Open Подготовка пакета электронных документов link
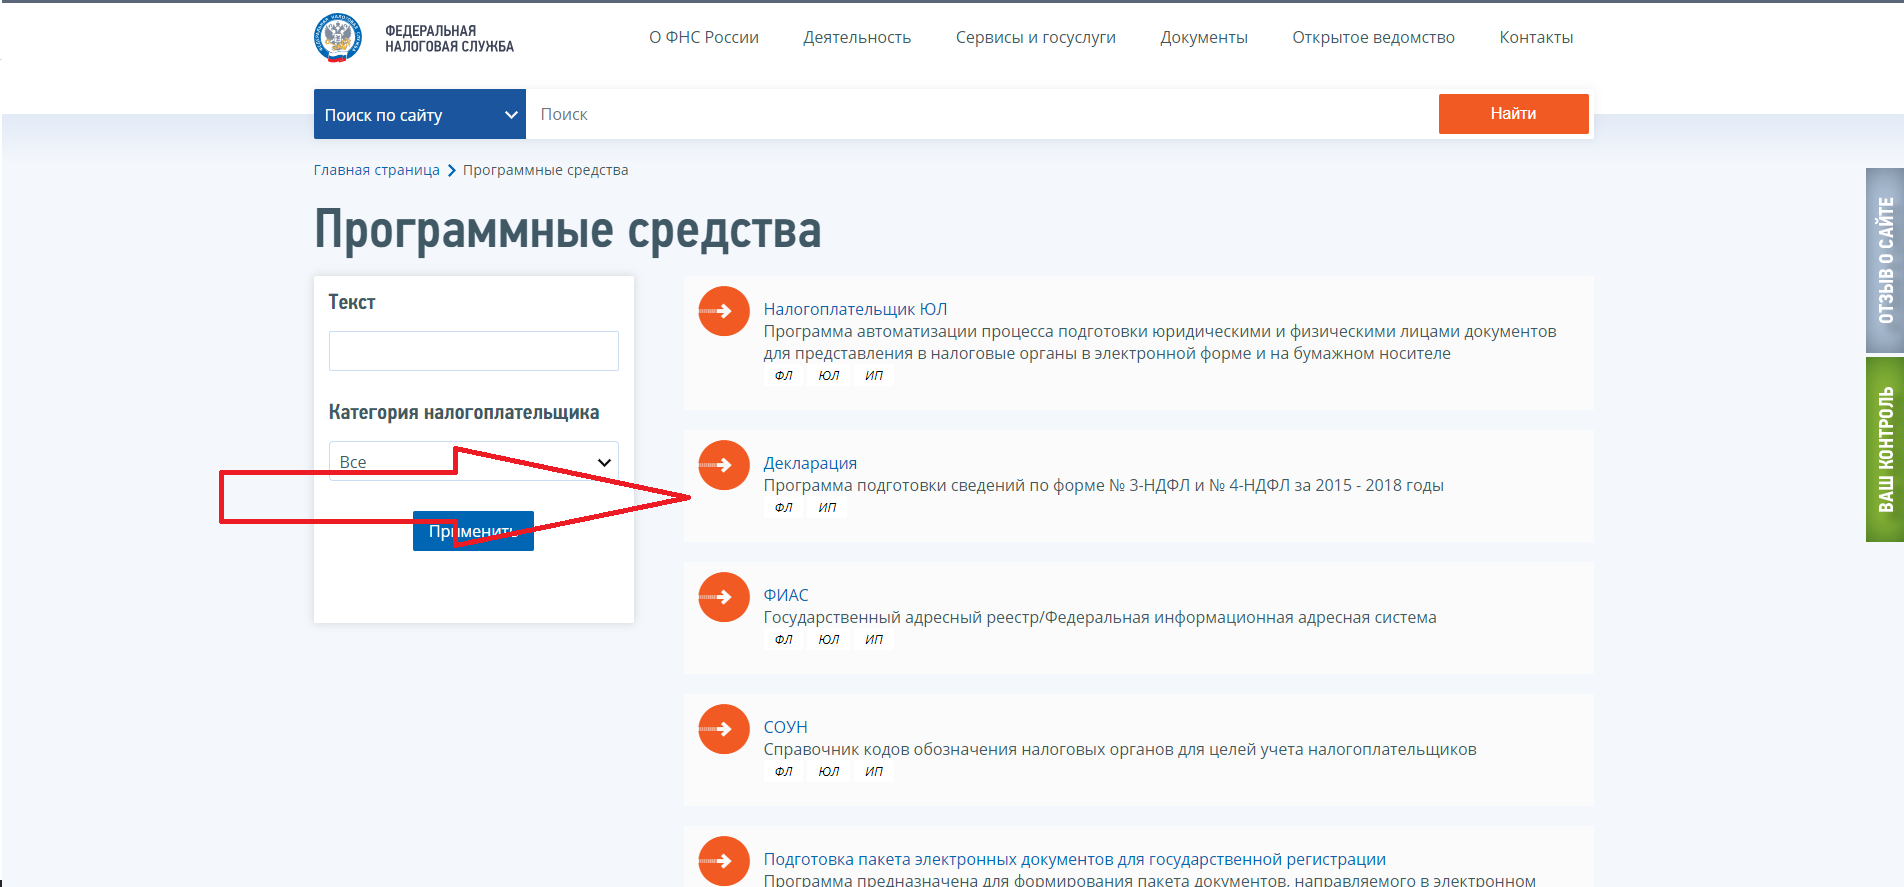 tap(1075, 859)
